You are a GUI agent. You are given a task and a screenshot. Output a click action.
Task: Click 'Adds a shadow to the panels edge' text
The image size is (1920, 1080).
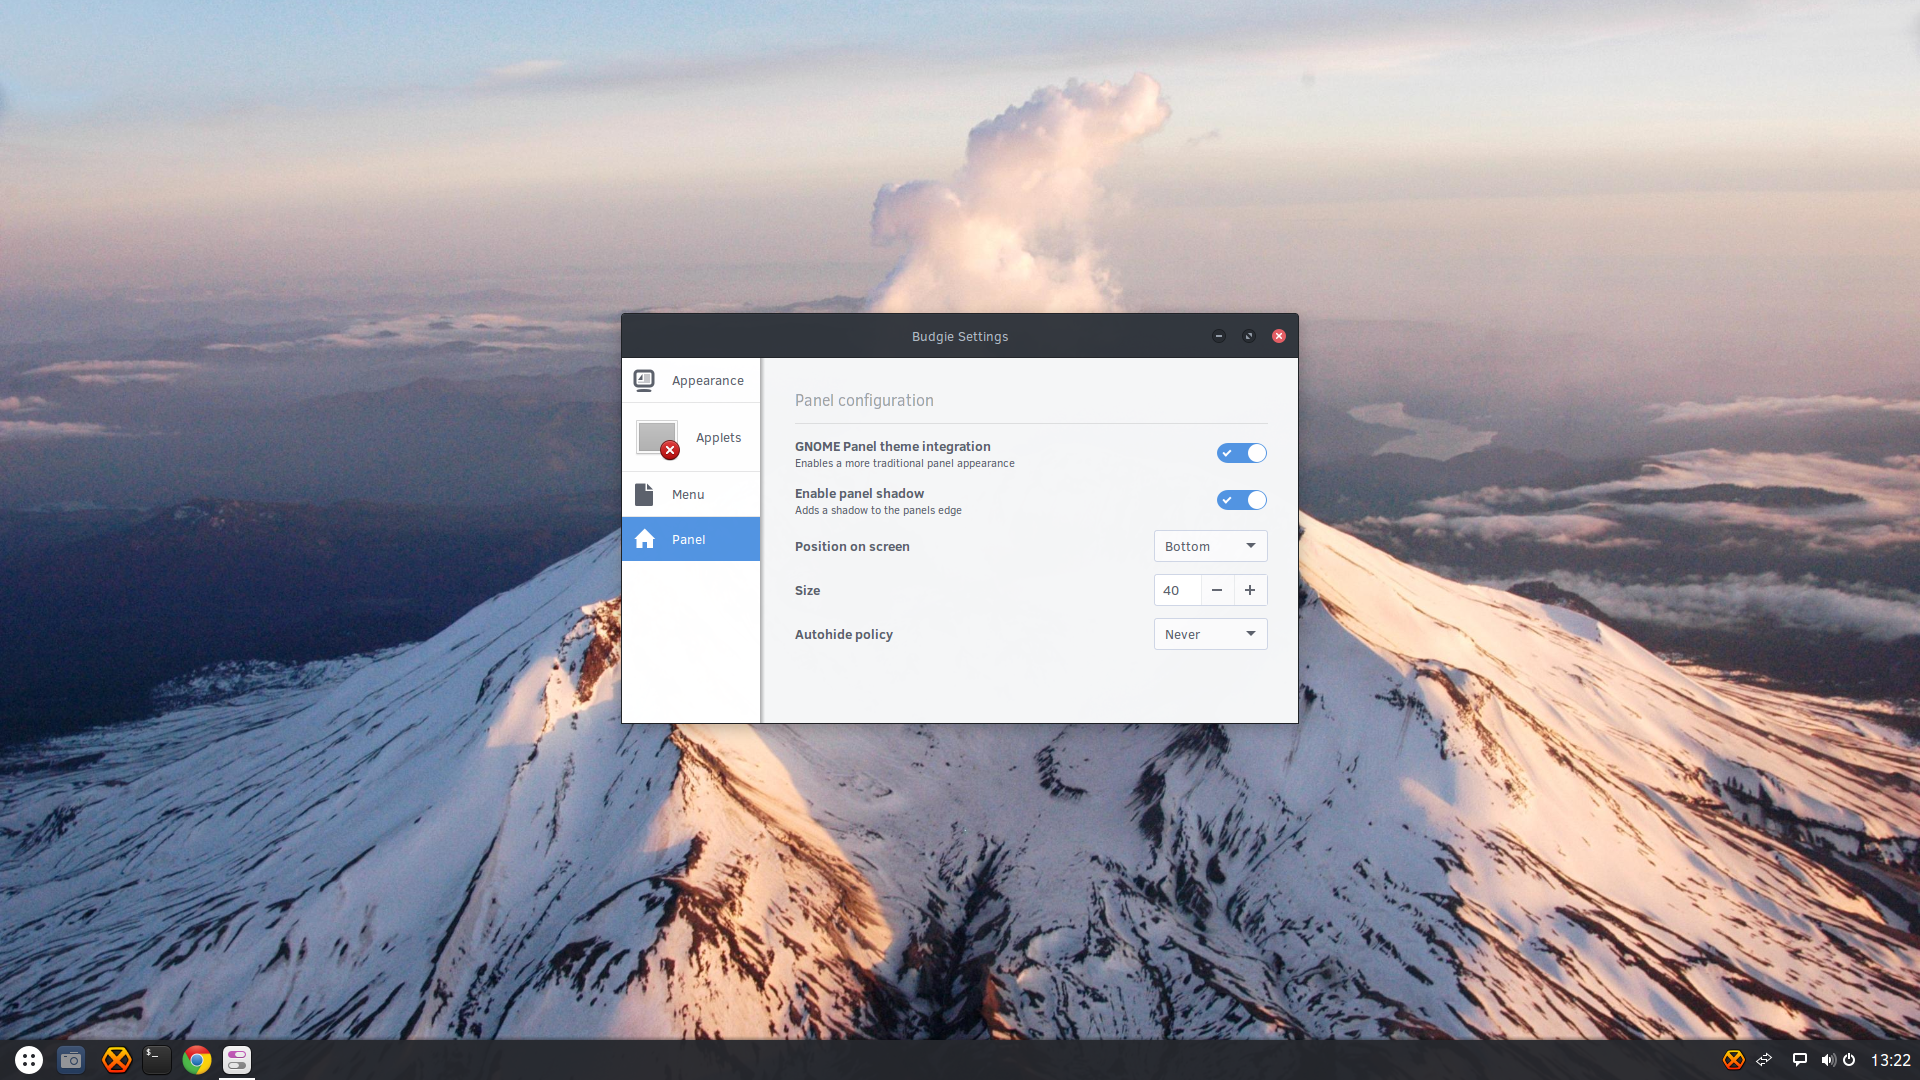coord(878,510)
